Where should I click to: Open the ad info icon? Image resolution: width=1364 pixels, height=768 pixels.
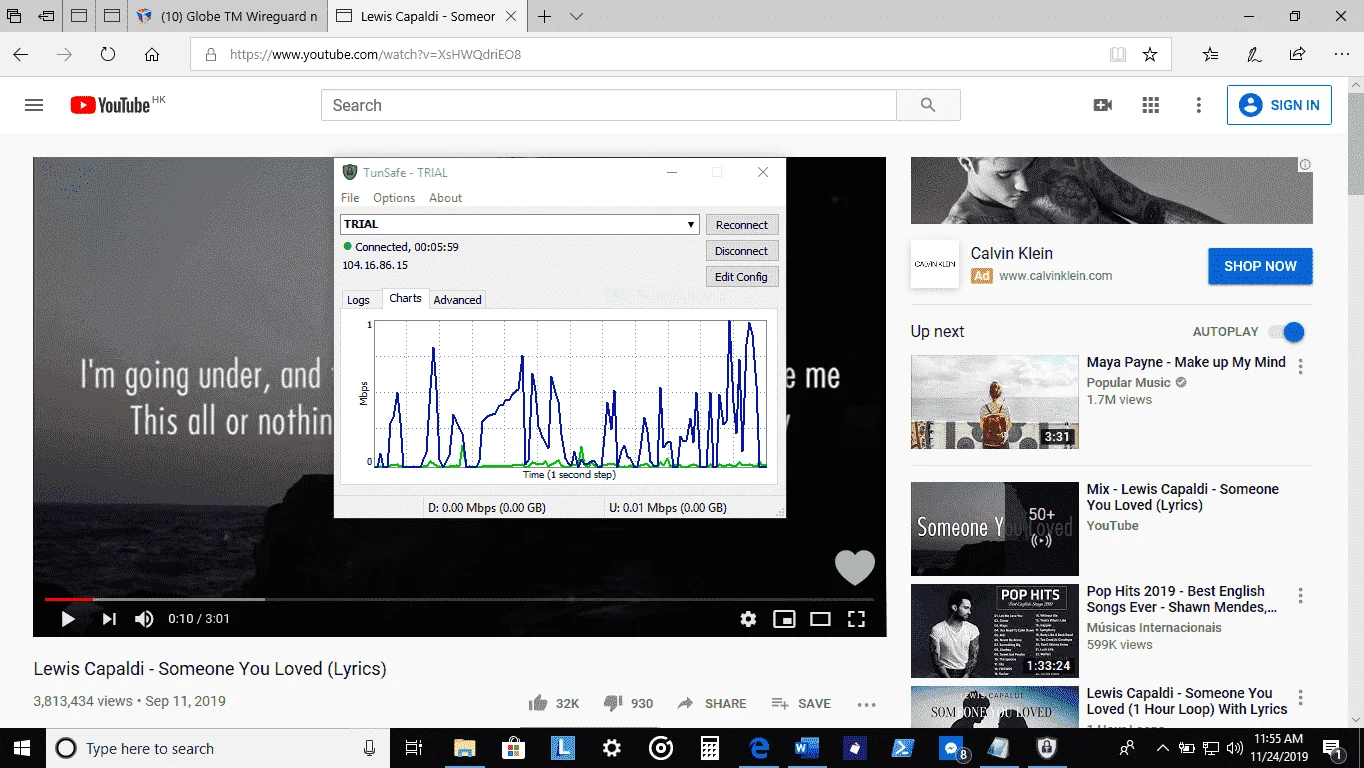(x=1305, y=165)
